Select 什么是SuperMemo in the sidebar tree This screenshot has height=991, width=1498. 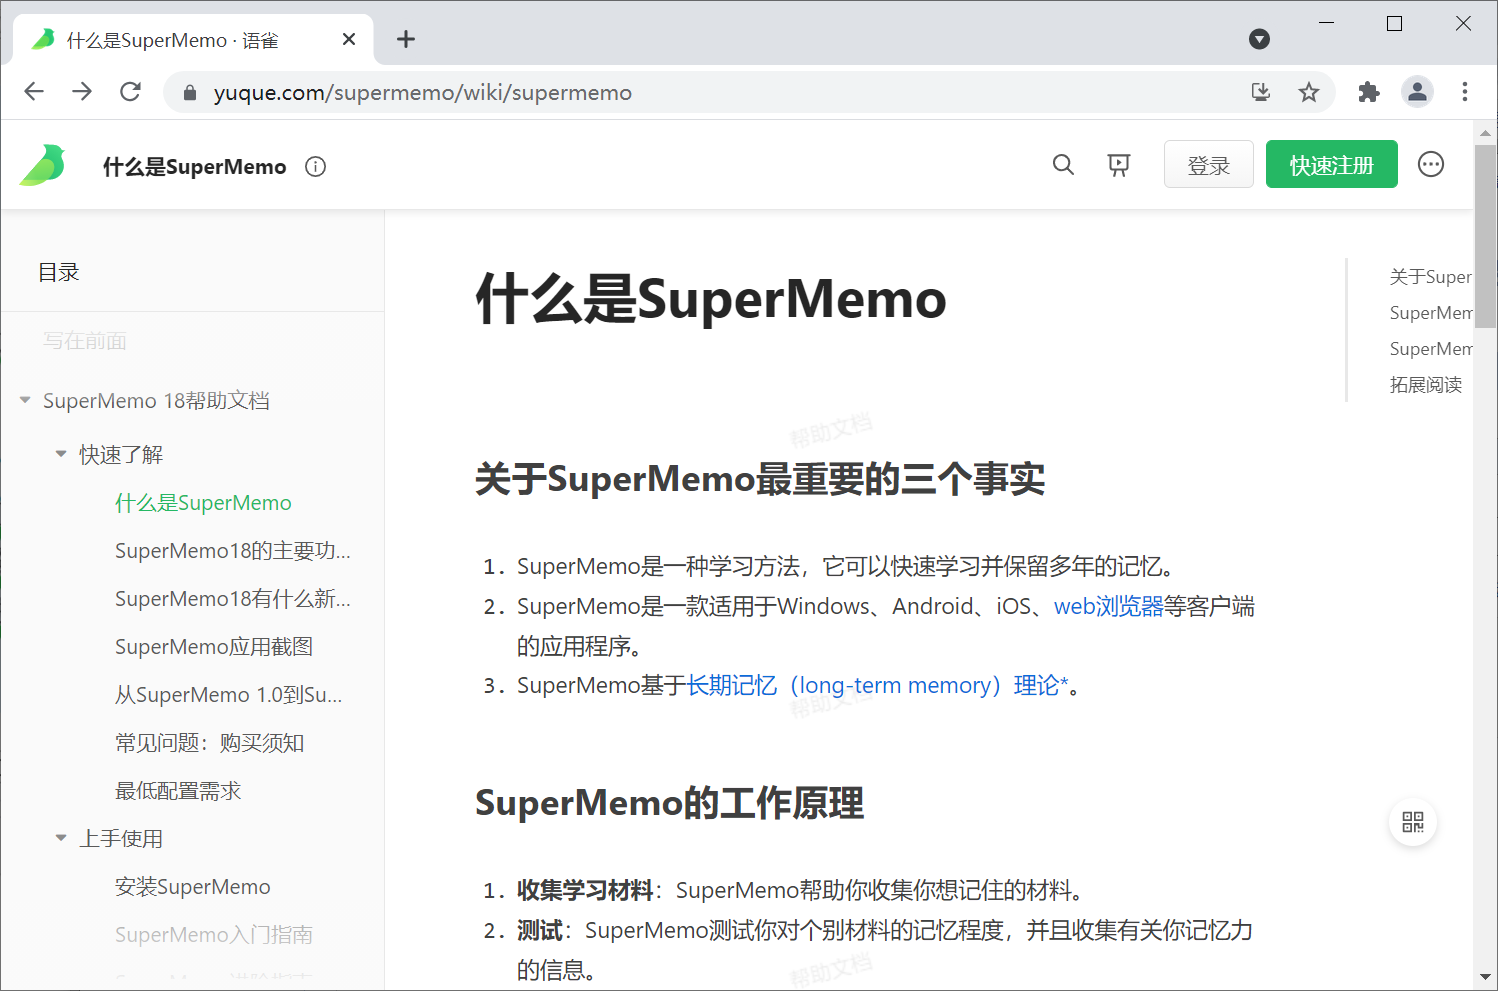(203, 503)
